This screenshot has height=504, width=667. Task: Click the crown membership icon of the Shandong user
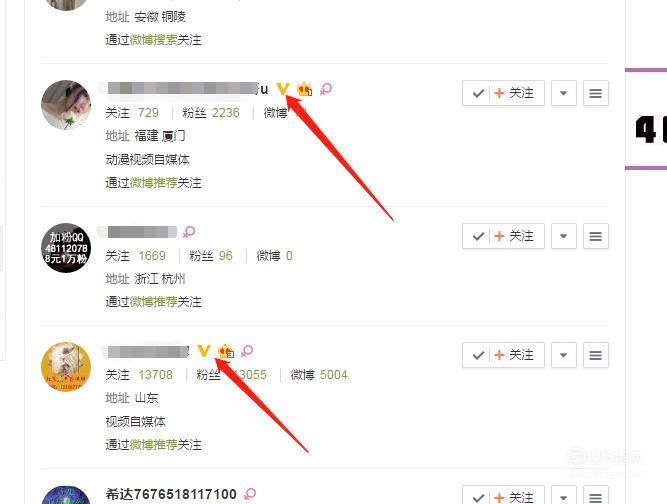[226, 351]
